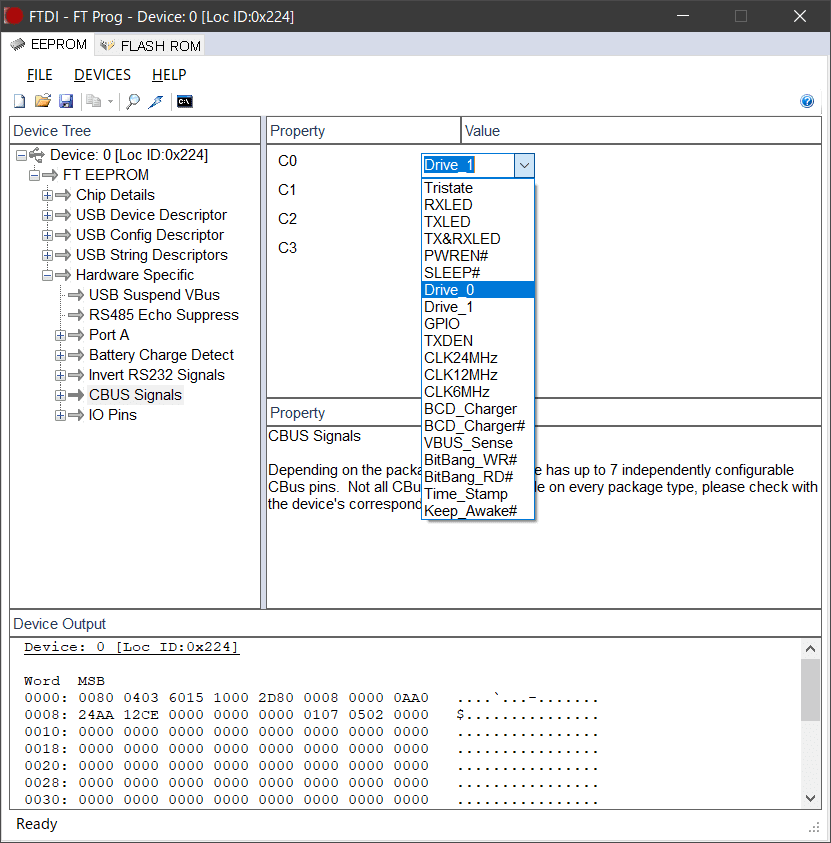This screenshot has width=831, height=843.
Task: Click the Device Output scrollbar down arrow
Action: pos(810,797)
